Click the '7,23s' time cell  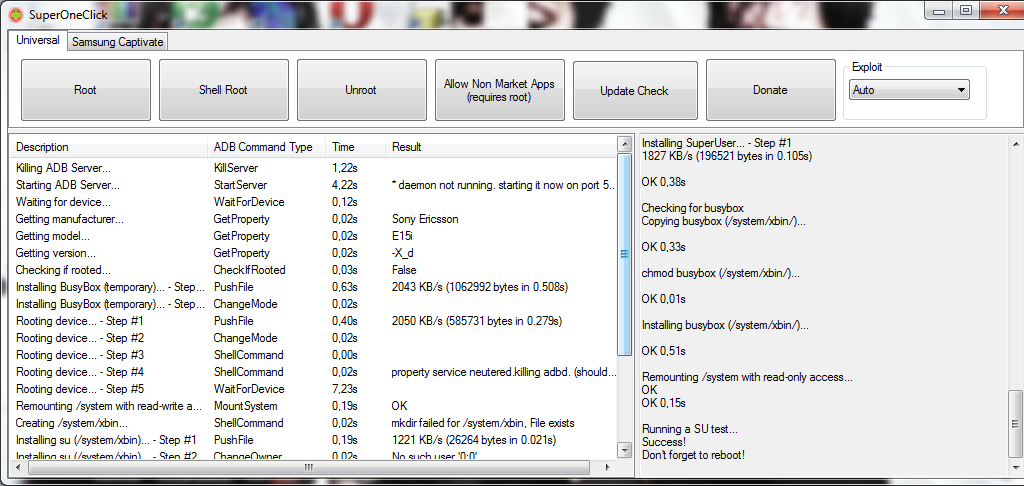pyautogui.click(x=345, y=389)
